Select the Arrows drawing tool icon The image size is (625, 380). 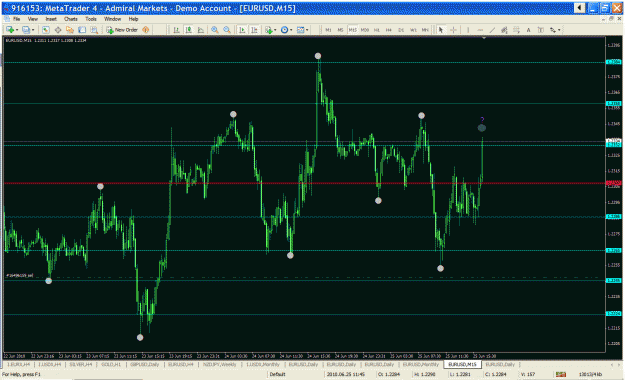coord(553,30)
